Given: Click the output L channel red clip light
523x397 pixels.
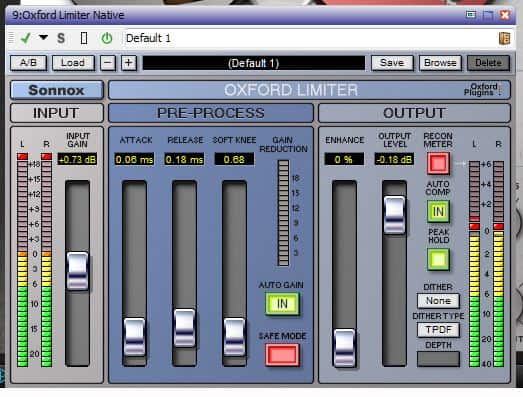Looking at the screenshot, I should (x=474, y=227).
